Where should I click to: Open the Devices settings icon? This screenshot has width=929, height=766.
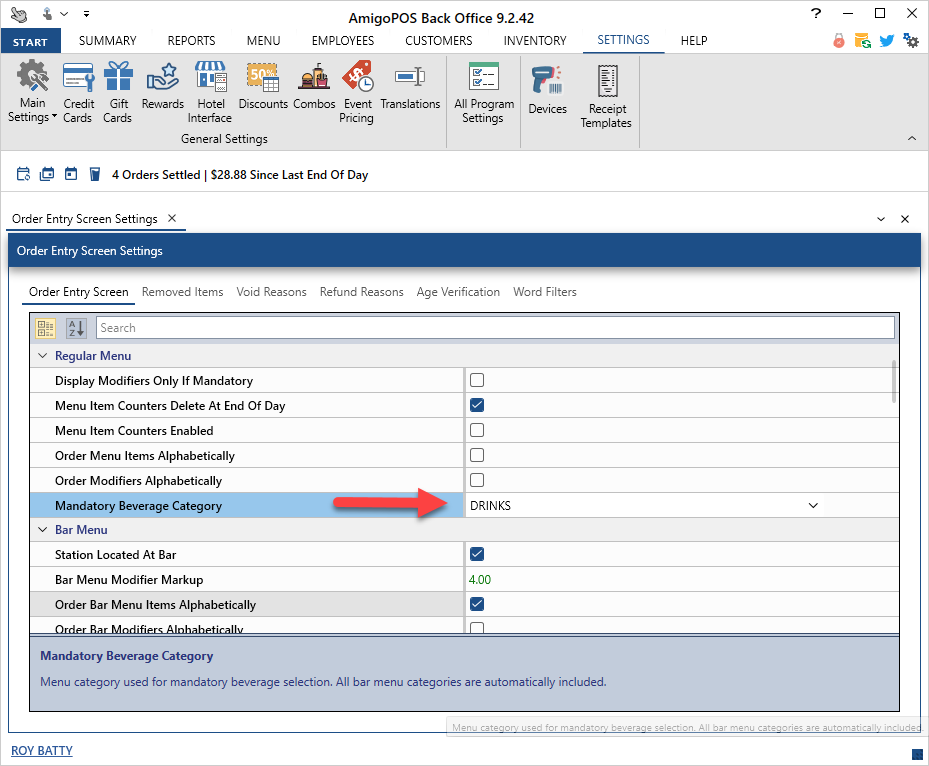[547, 90]
